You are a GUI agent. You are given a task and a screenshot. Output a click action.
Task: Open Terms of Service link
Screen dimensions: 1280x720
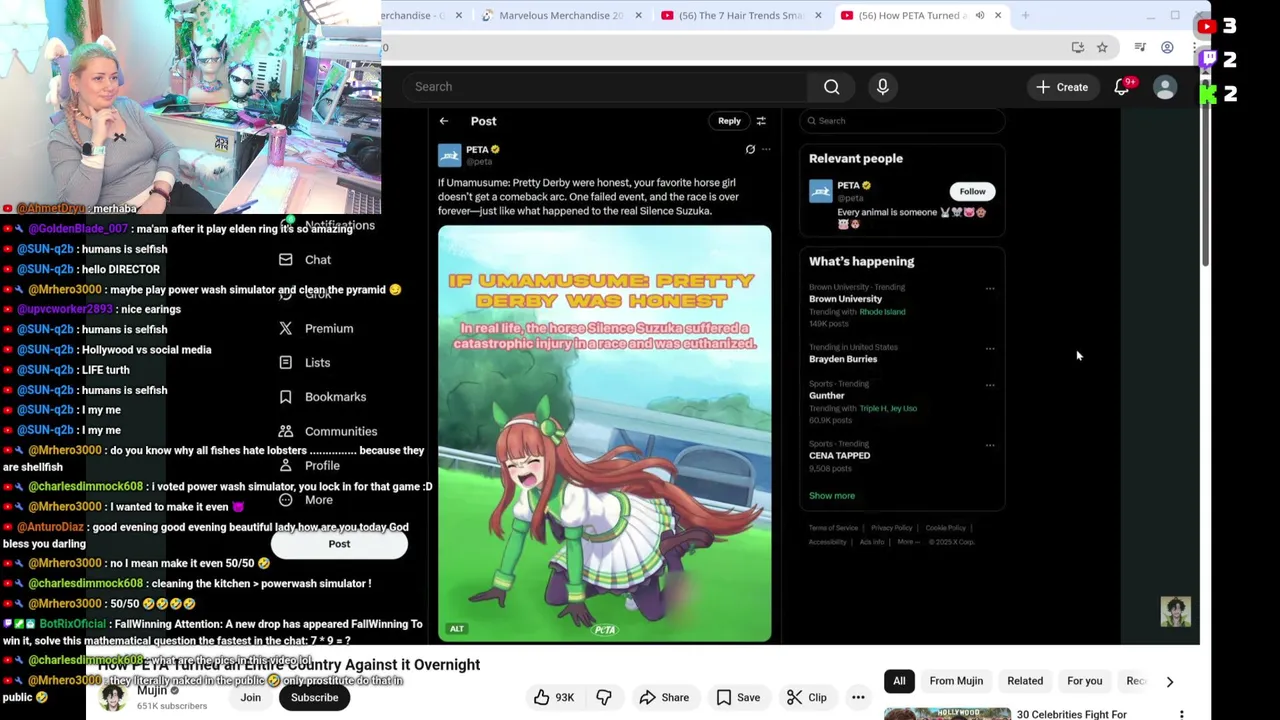click(x=833, y=528)
